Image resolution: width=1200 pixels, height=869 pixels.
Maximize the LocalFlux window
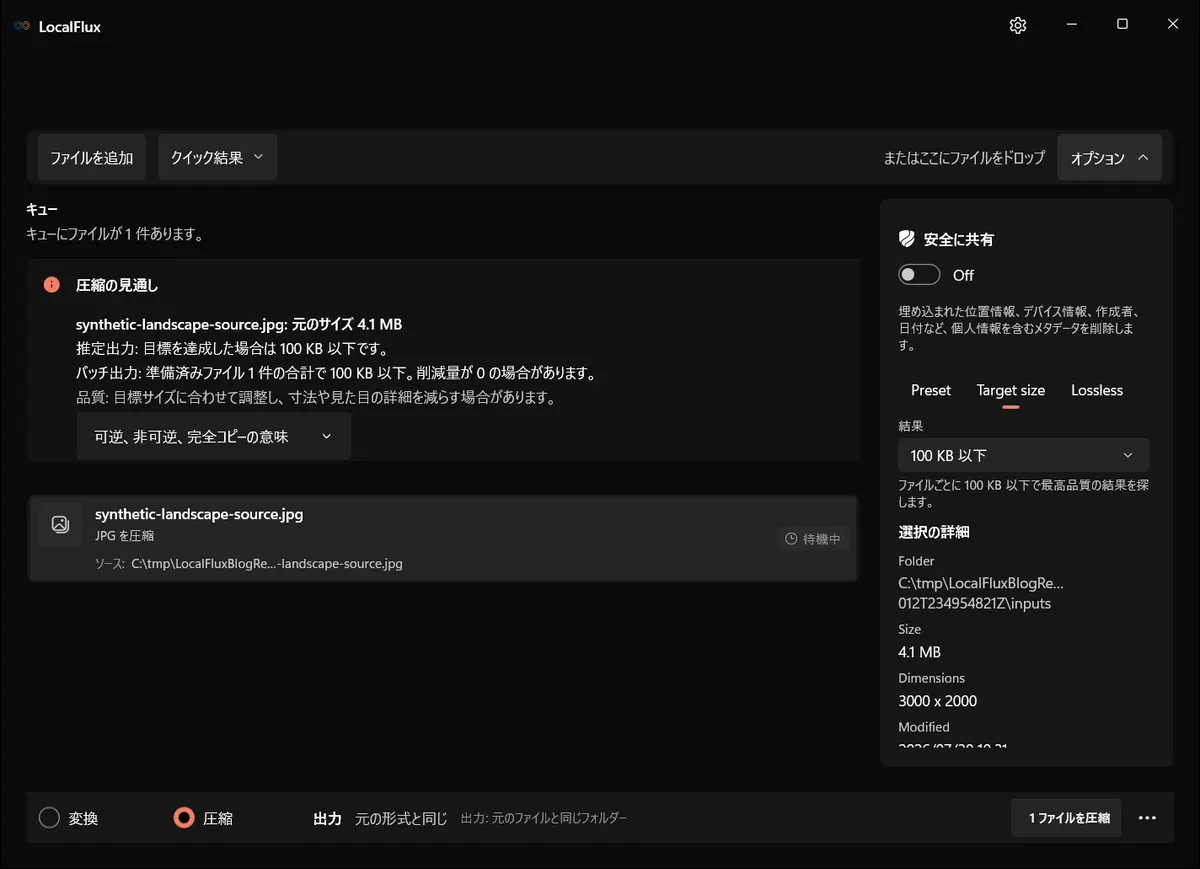coord(1122,25)
